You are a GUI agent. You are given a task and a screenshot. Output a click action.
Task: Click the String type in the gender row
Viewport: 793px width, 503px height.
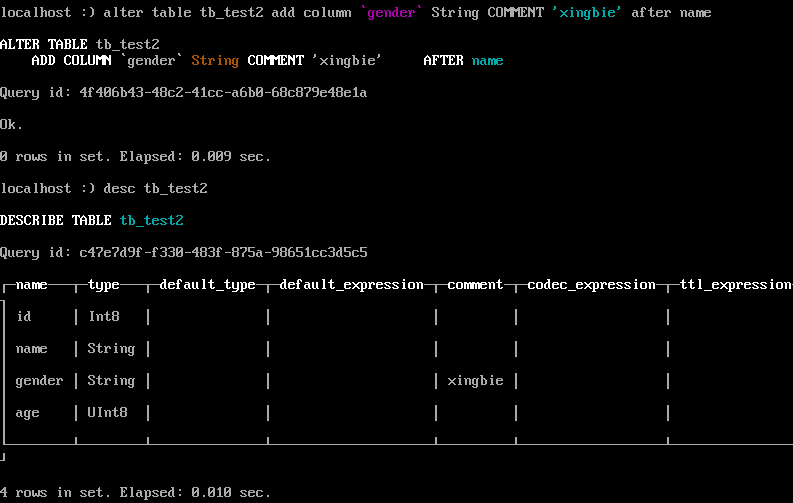pos(111,381)
